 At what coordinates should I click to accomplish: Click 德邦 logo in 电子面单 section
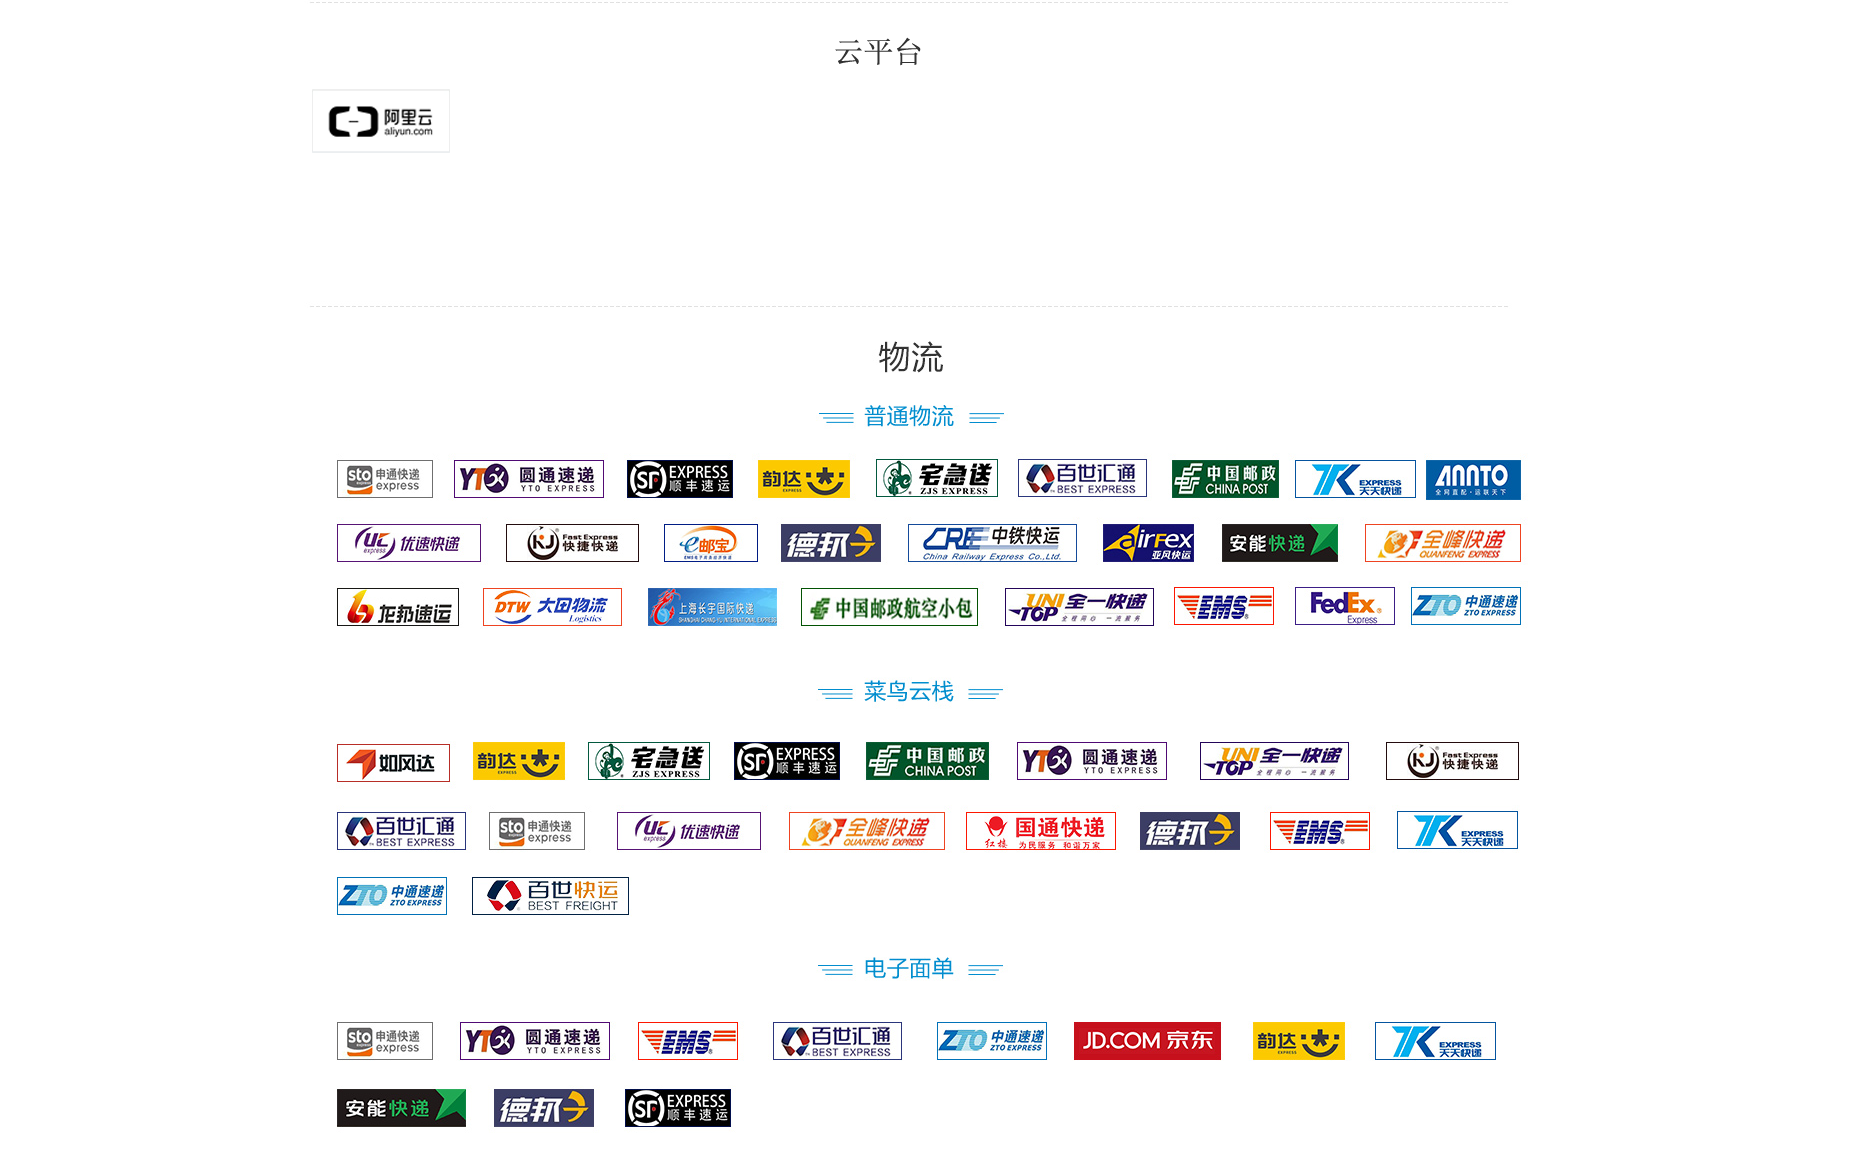[543, 1108]
